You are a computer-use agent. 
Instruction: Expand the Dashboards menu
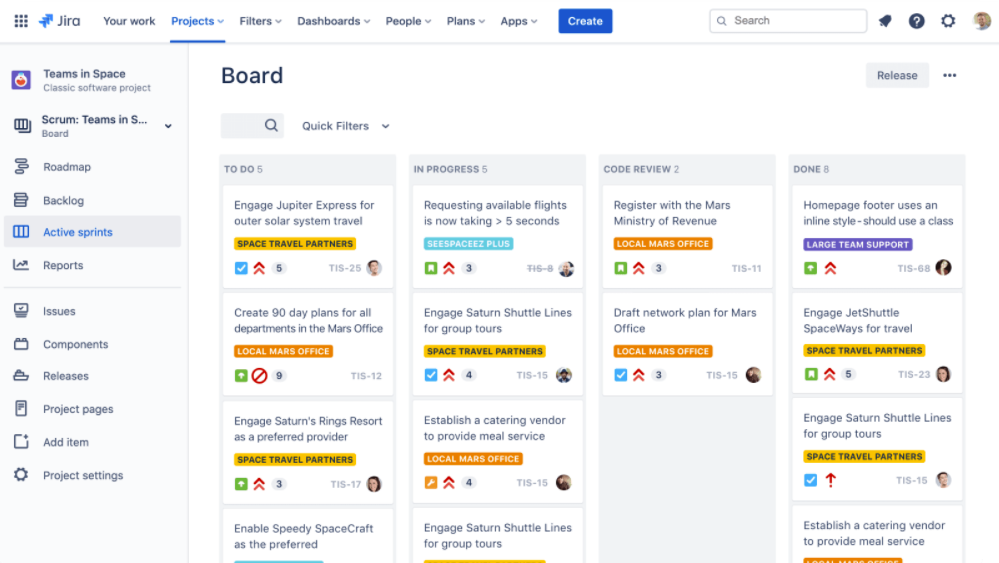tap(334, 21)
